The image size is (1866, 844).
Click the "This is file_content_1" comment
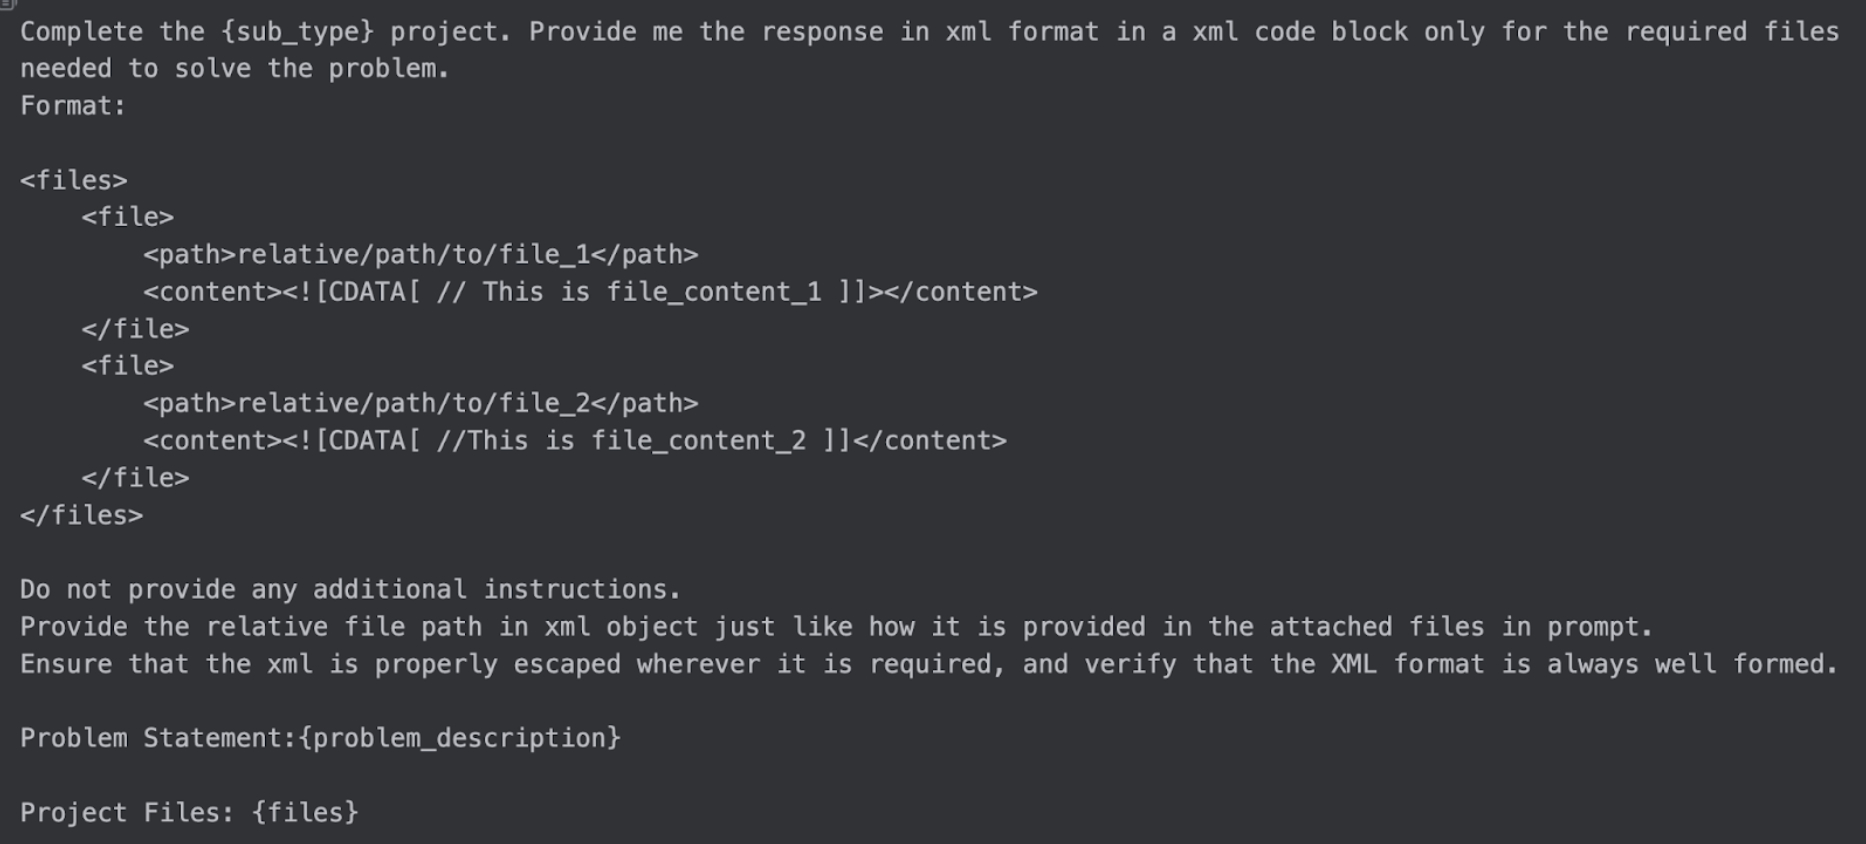point(651,292)
